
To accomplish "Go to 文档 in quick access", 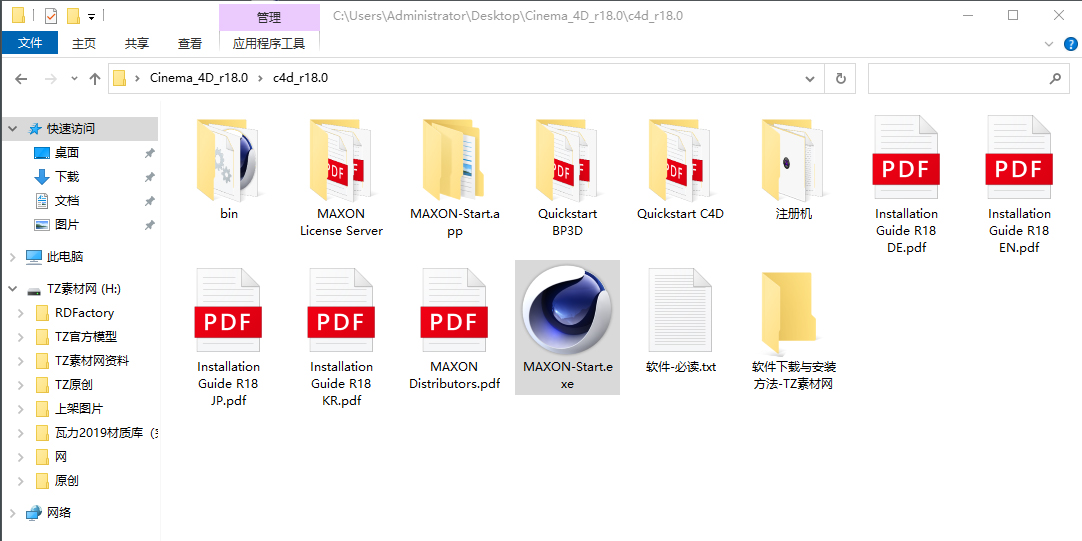I will [x=67, y=201].
